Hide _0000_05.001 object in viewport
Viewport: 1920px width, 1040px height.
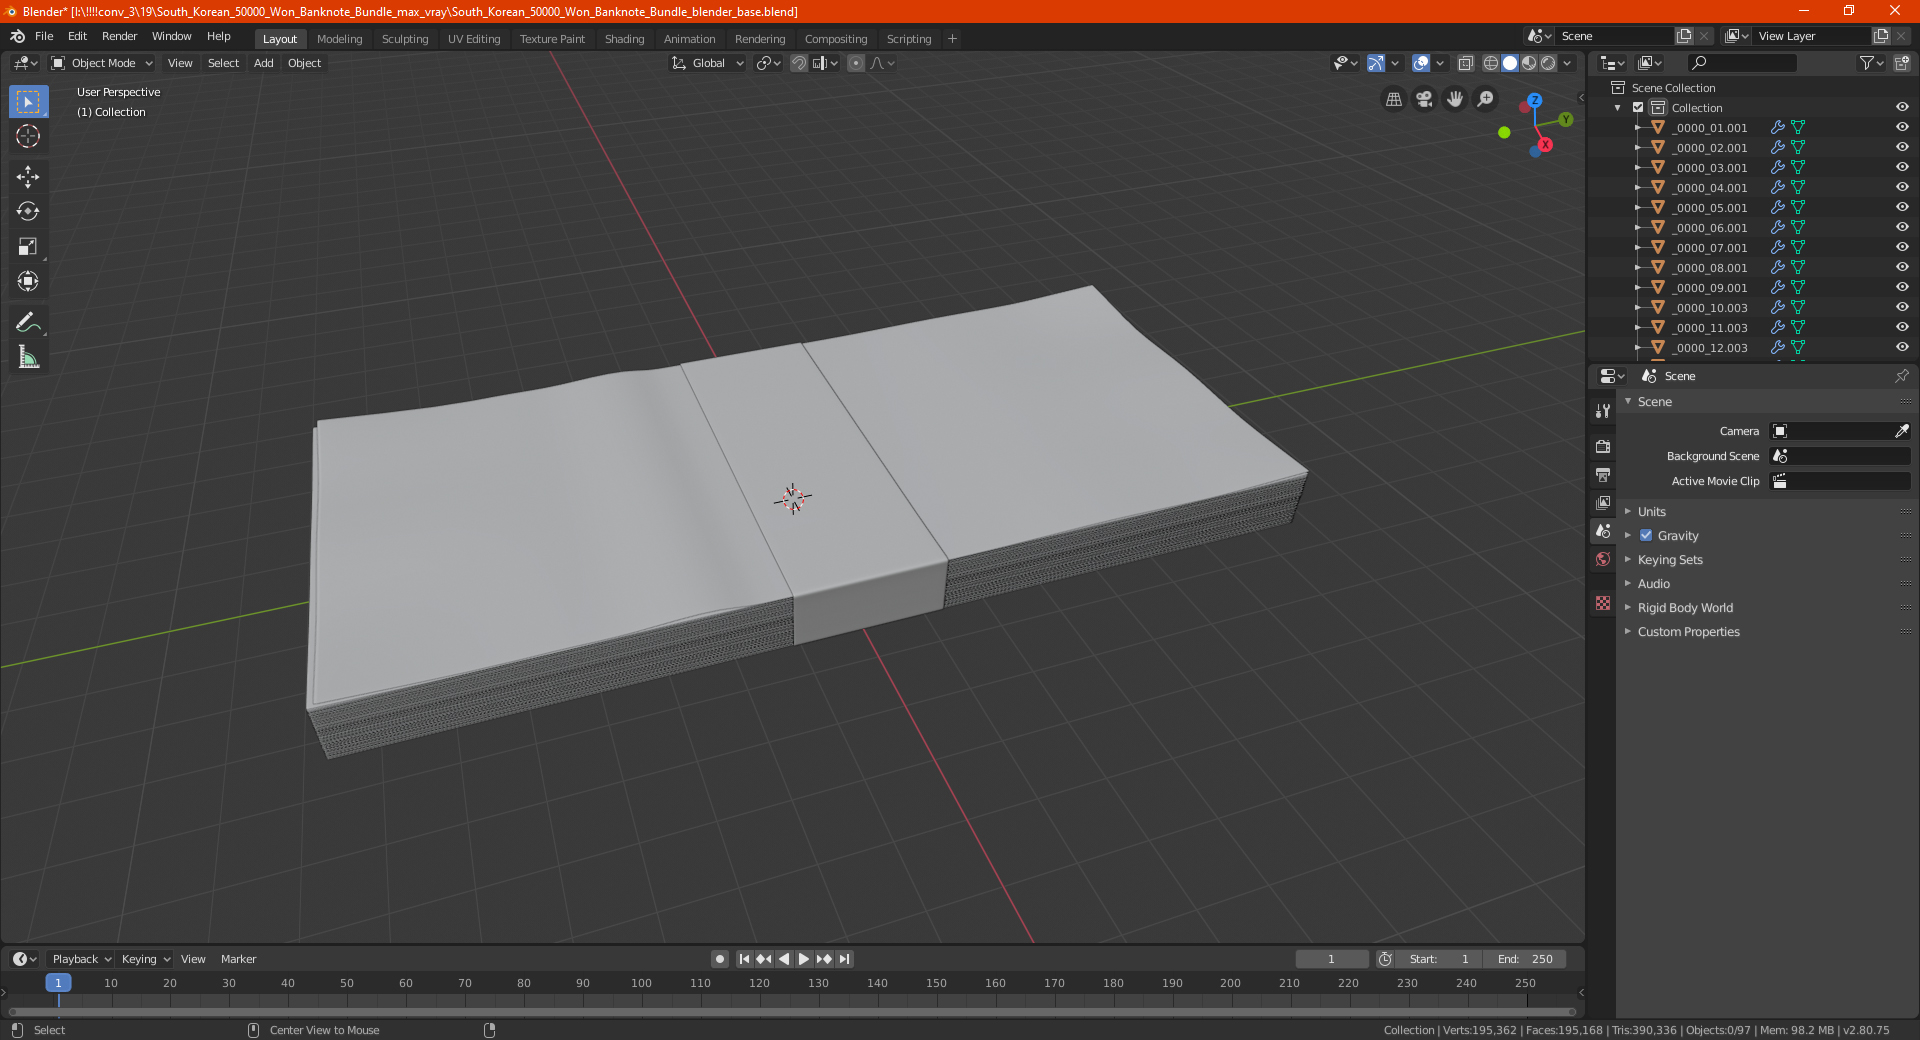1902,207
